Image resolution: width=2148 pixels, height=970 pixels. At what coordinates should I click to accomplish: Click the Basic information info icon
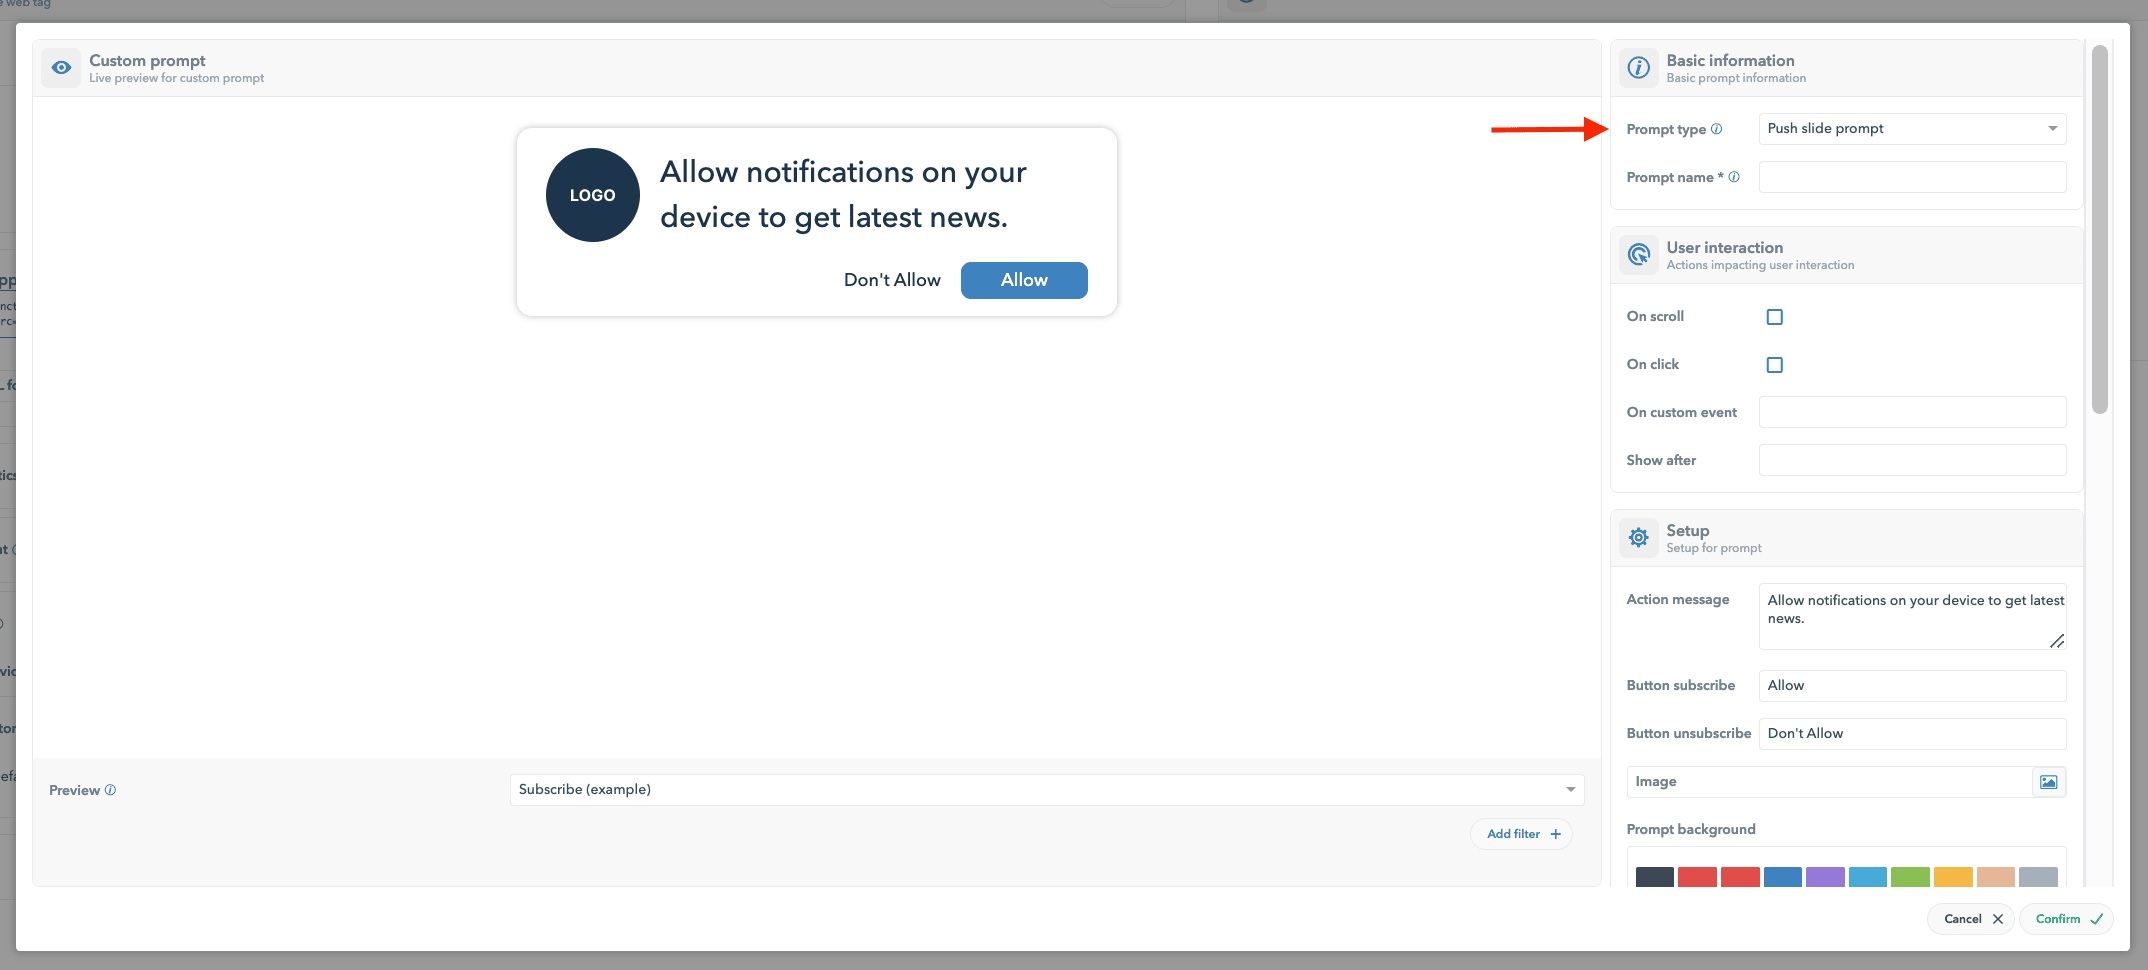1638,68
